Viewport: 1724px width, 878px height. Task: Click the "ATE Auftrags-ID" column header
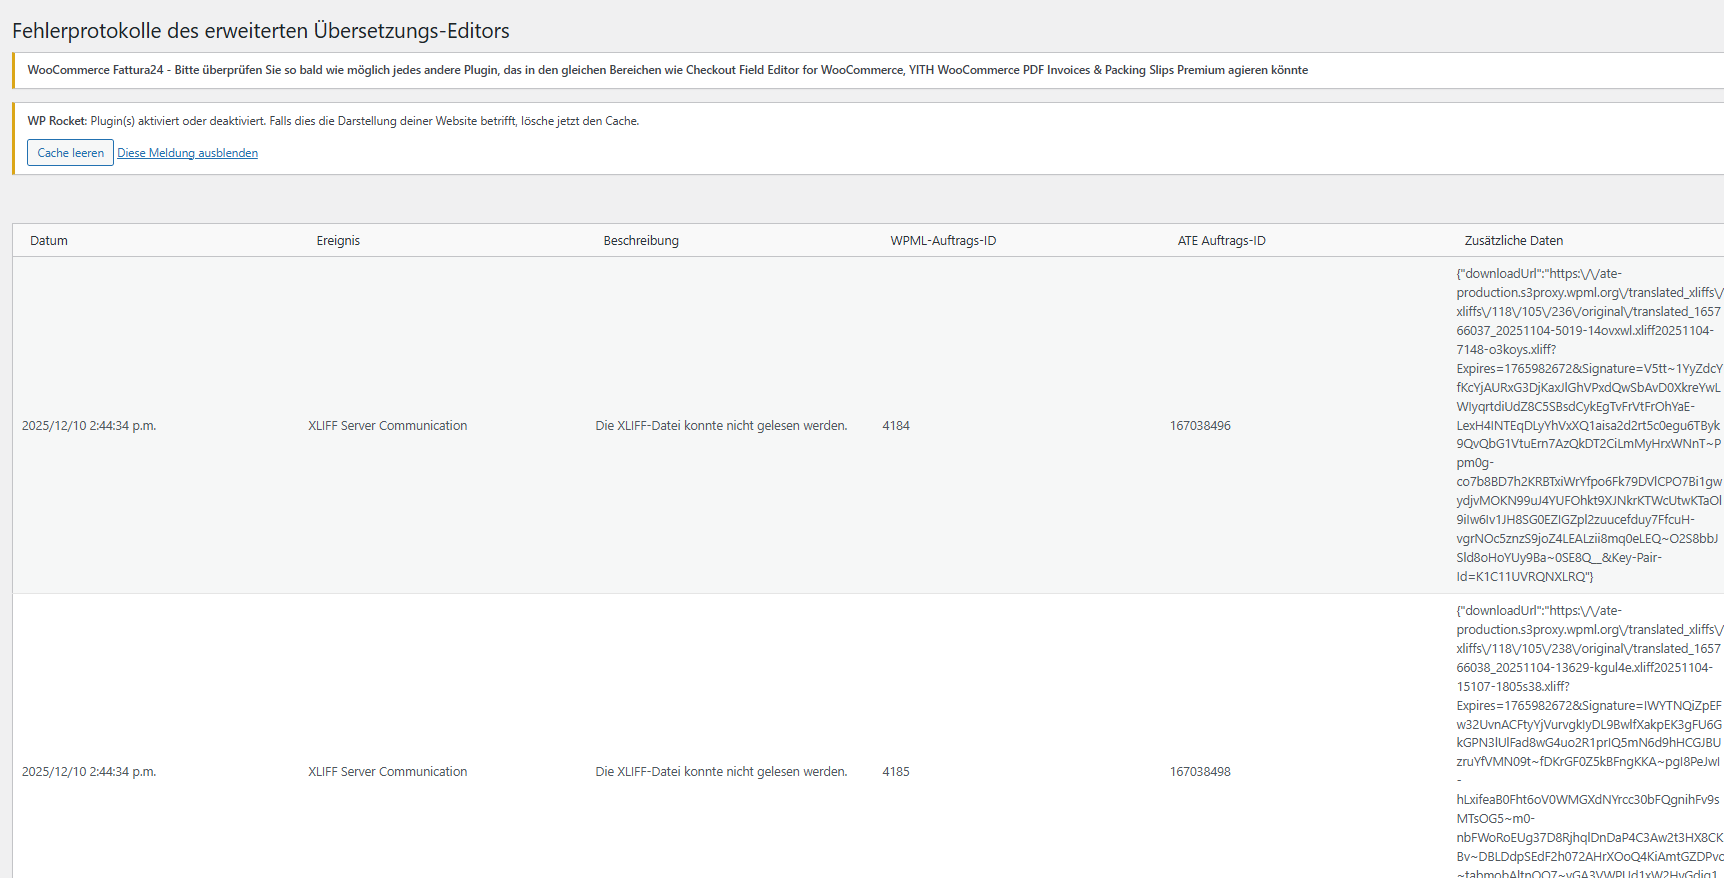tap(1221, 241)
